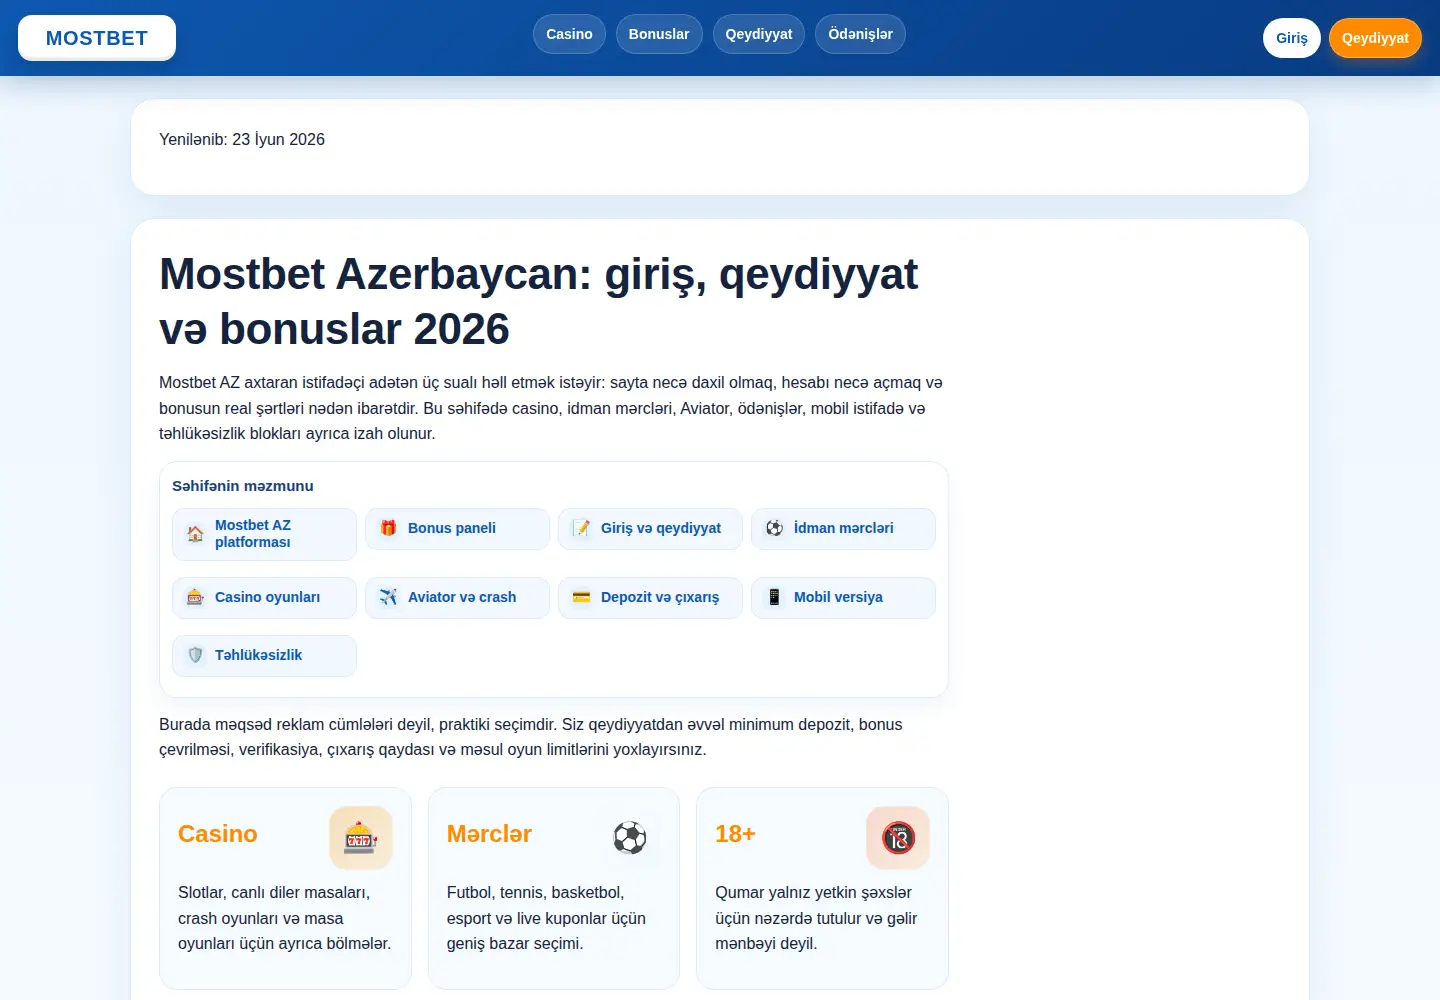Jump to the Mostbet AZ platforması section

pyautogui.click(x=264, y=534)
